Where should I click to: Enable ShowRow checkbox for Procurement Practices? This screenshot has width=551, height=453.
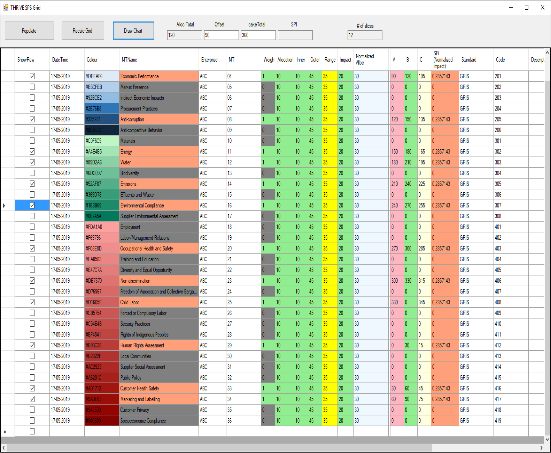pyautogui.click(x=32, y=108)
